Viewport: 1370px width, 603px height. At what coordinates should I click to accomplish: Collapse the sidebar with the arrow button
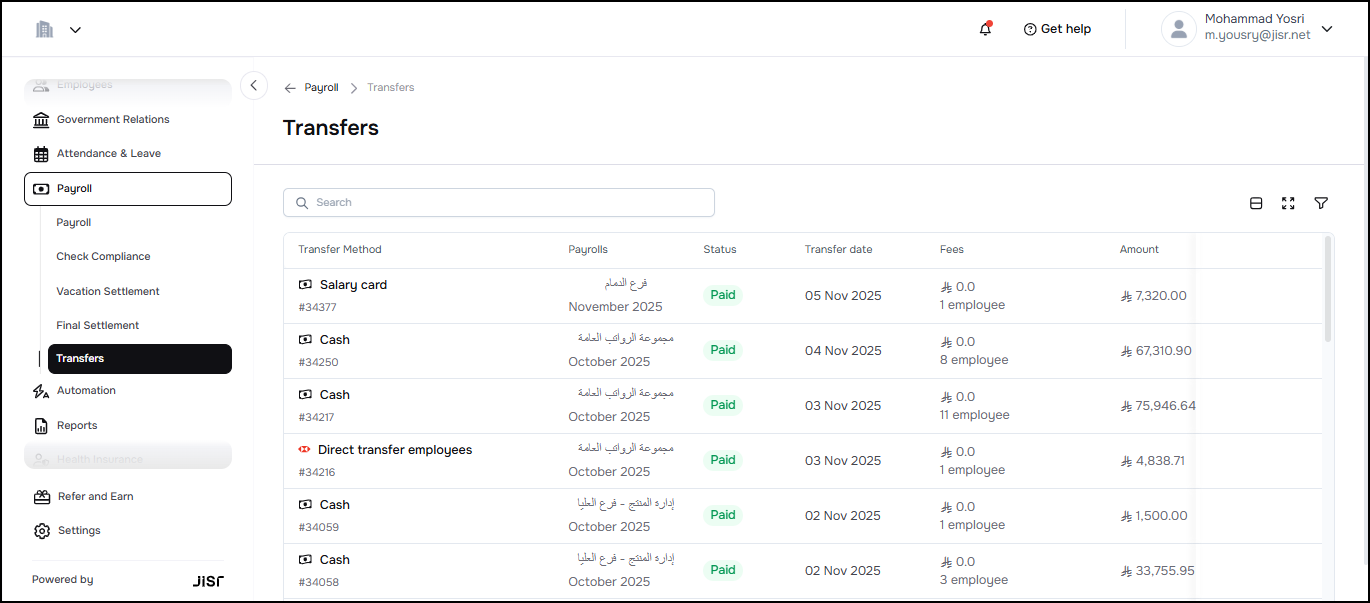254,86
